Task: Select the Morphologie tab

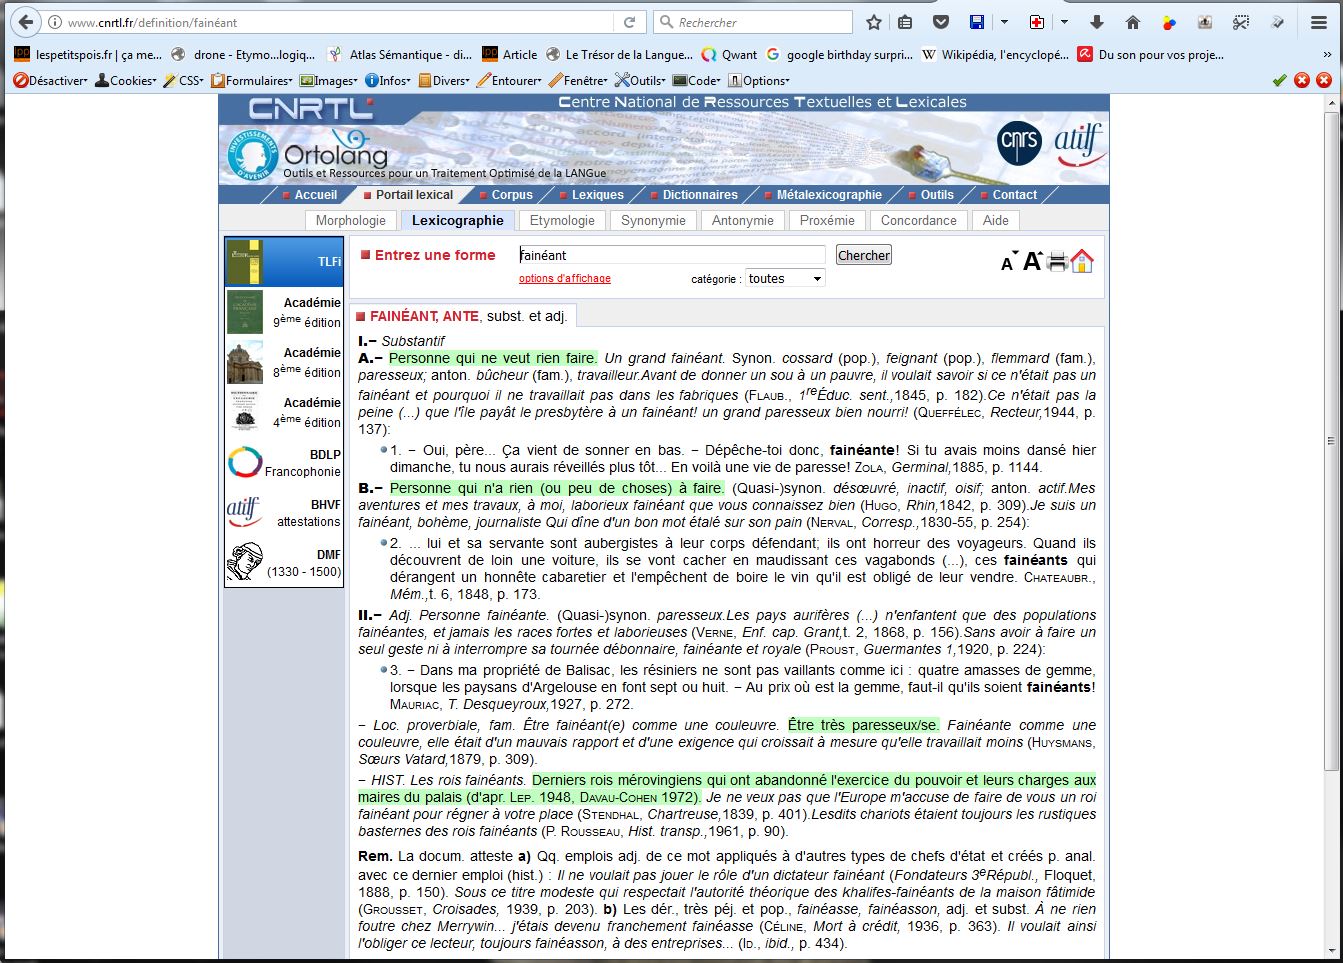Action: pos(351,220)
